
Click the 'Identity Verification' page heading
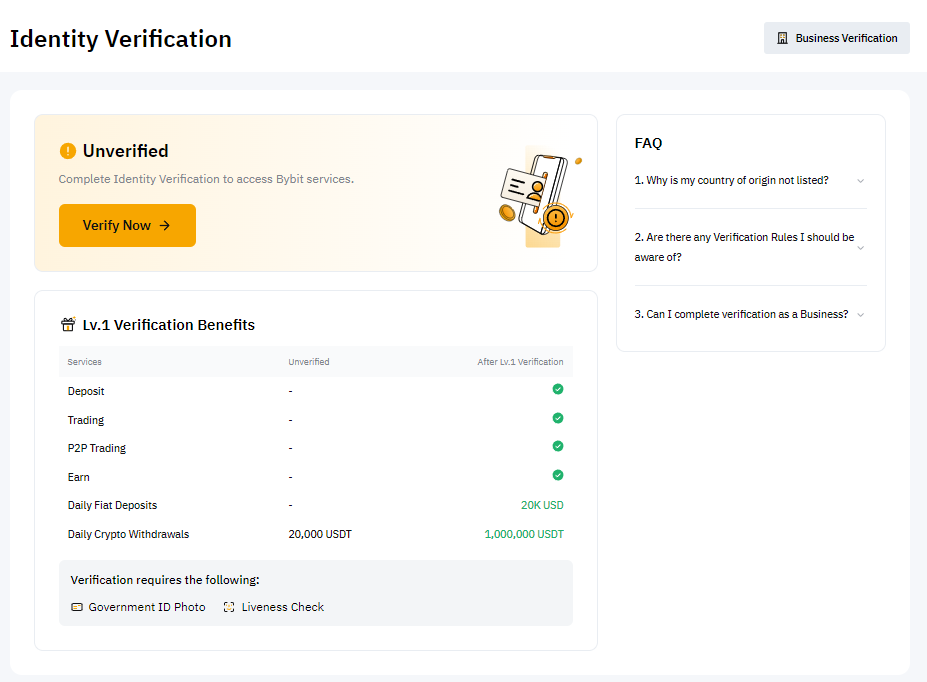point(121,40)
